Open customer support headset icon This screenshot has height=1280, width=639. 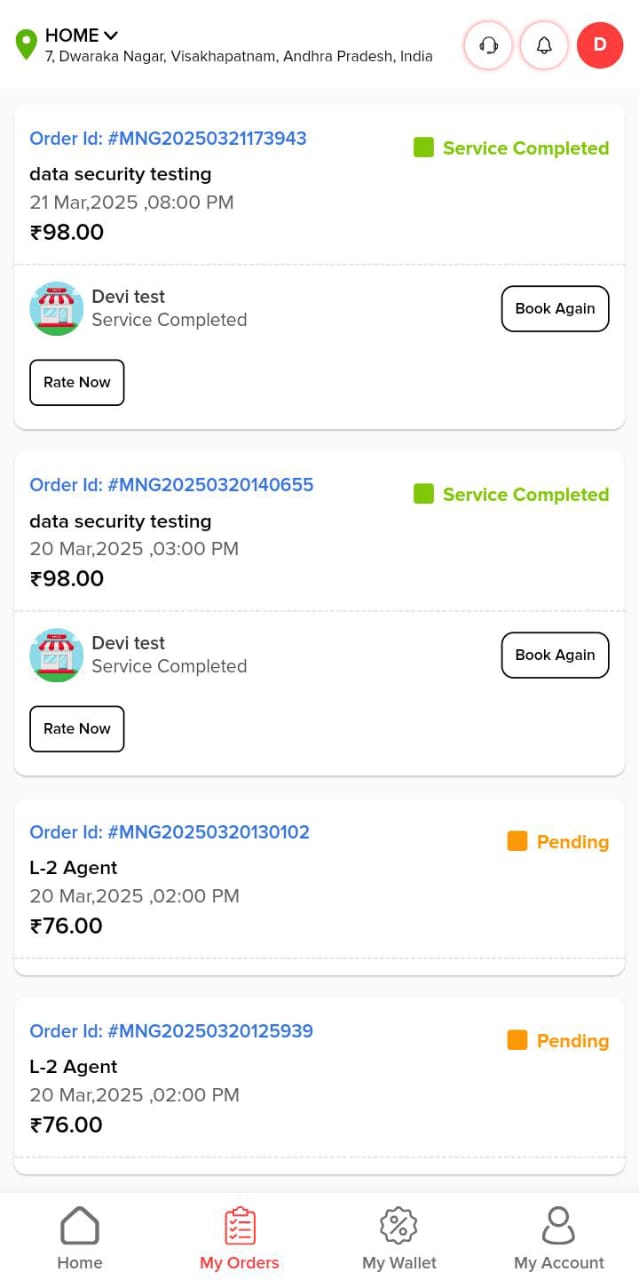(x=488, y=46)
